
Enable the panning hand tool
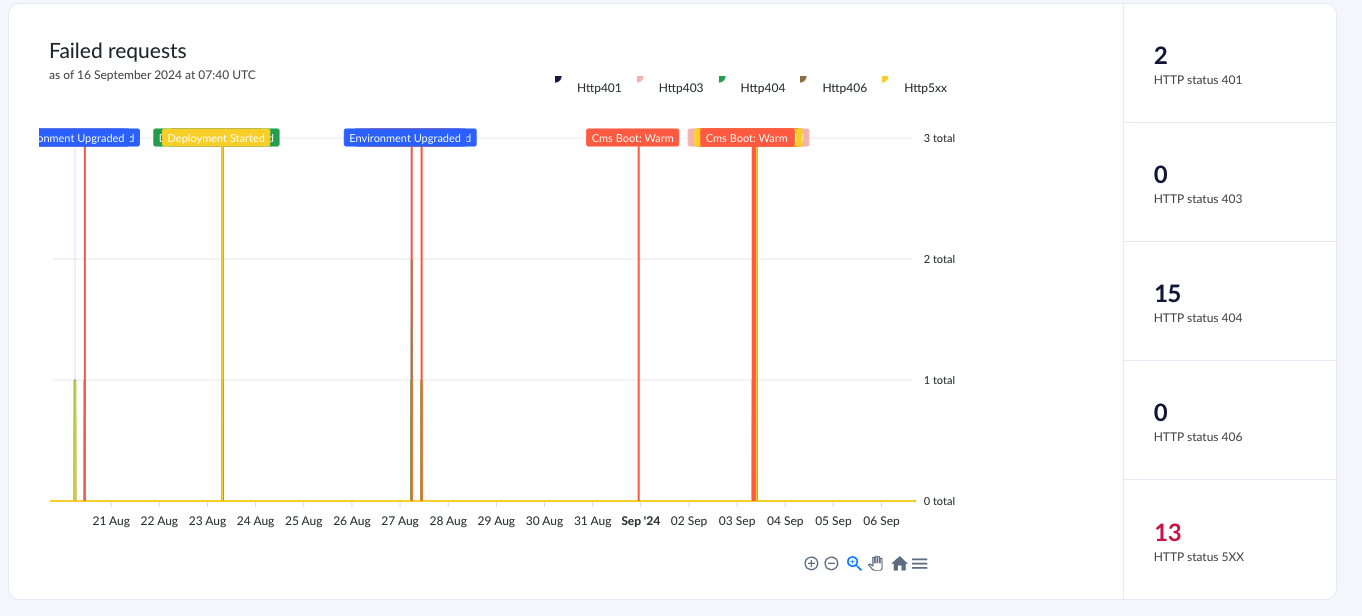876,563
